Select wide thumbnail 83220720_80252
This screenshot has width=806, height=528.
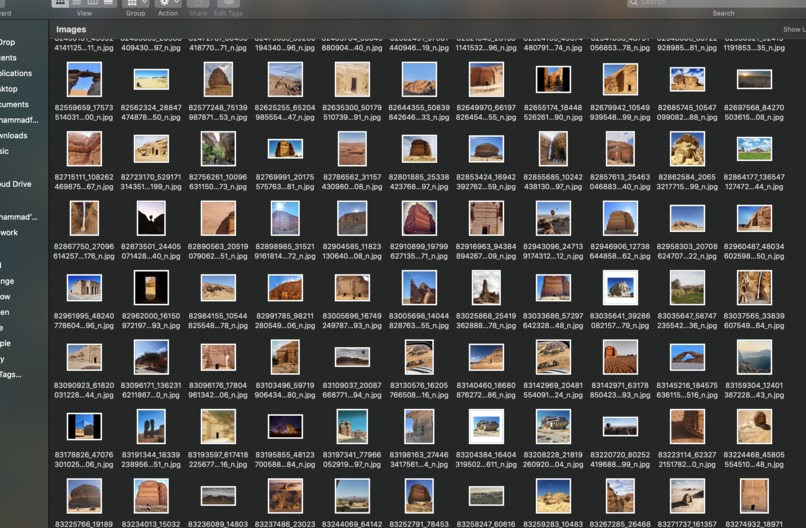[620, 426]
